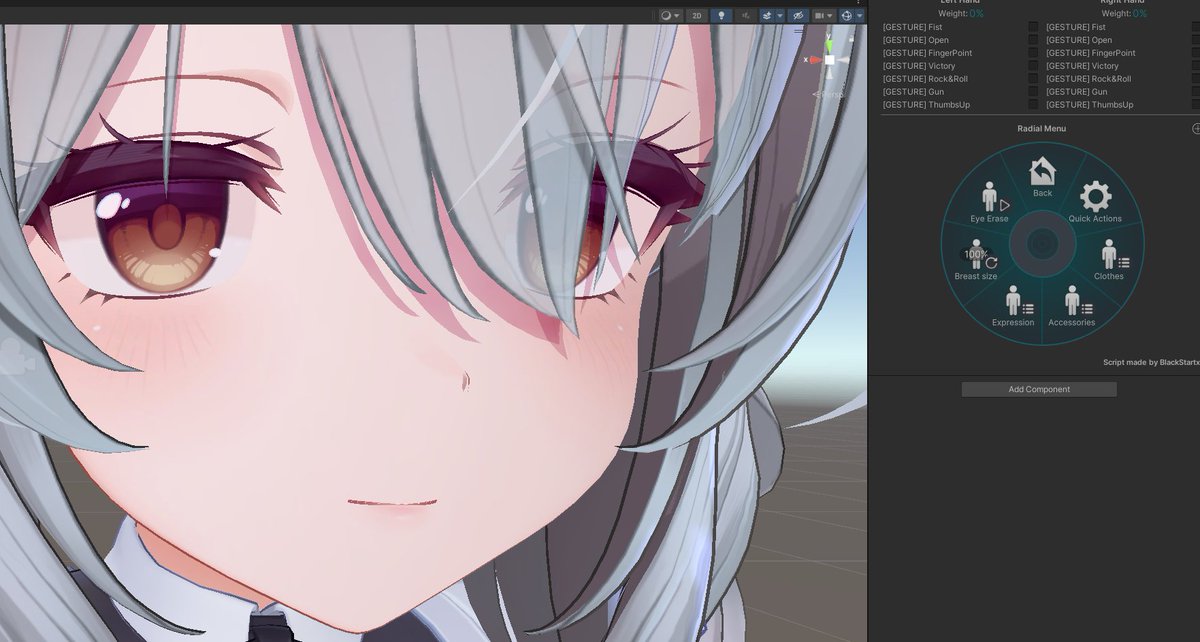Click the Radial Menu heading text
The width and height of the screenshot is (1200, 642).
(1042, 128)
